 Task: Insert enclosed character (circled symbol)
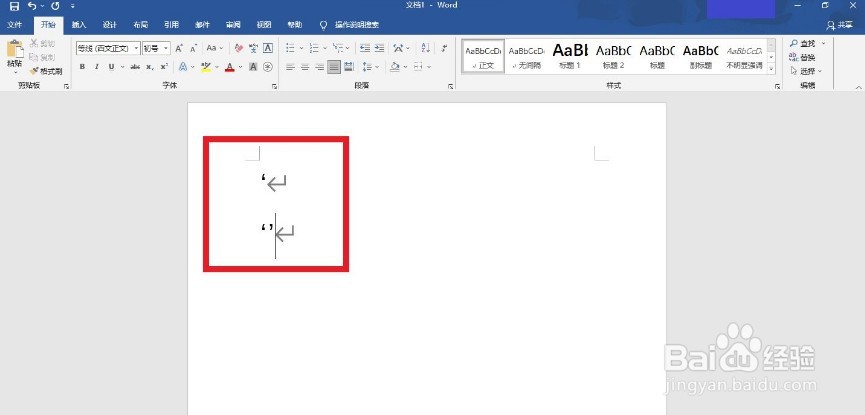[268, 67]
